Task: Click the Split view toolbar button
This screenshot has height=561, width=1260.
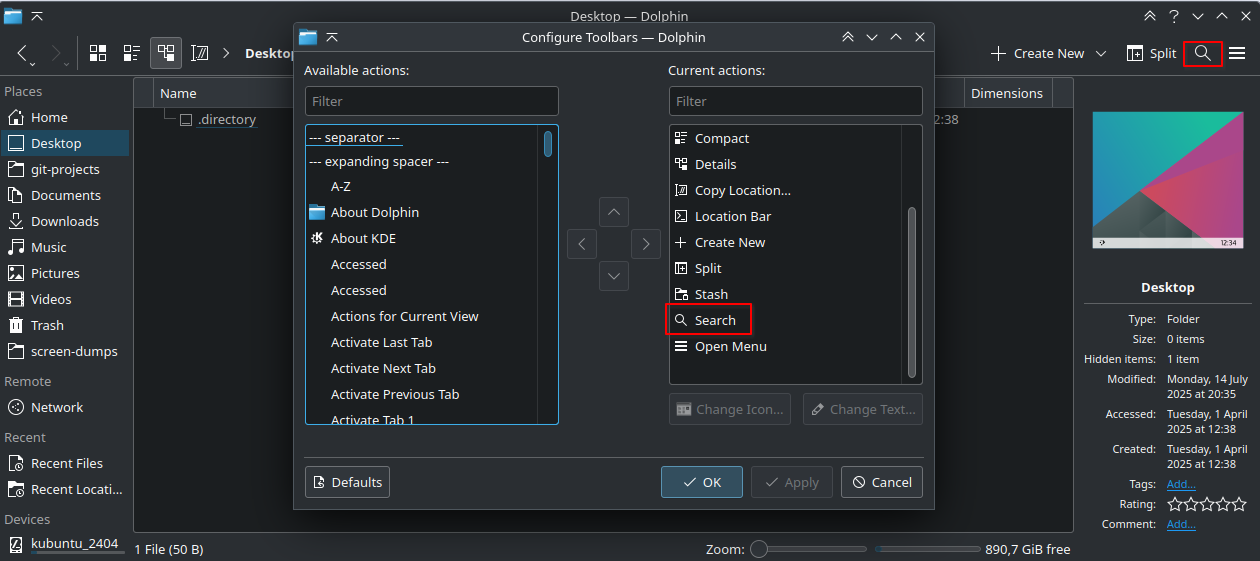Action: (x=1151, y=53)
